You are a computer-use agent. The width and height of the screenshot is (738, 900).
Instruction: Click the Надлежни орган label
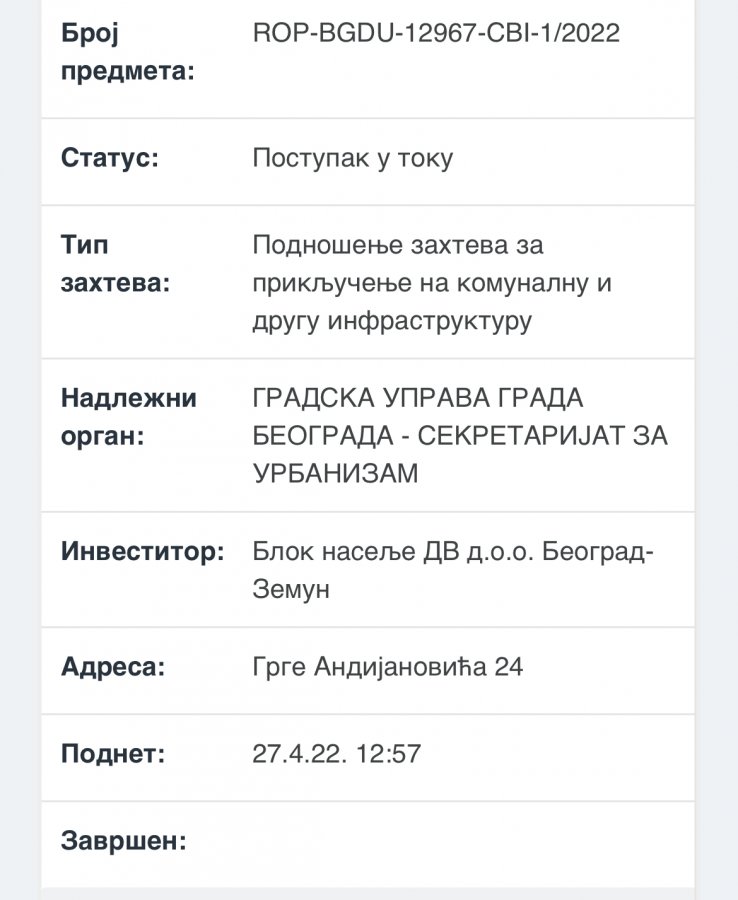tap(129, 417)
